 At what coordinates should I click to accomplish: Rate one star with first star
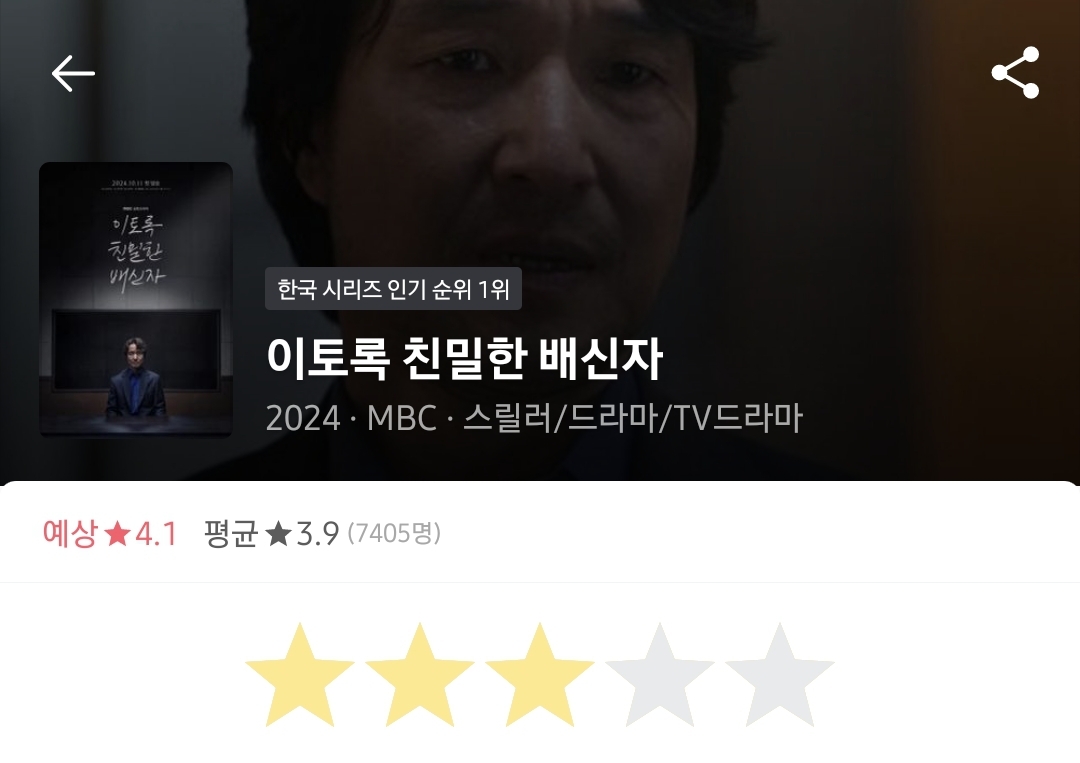300,675
